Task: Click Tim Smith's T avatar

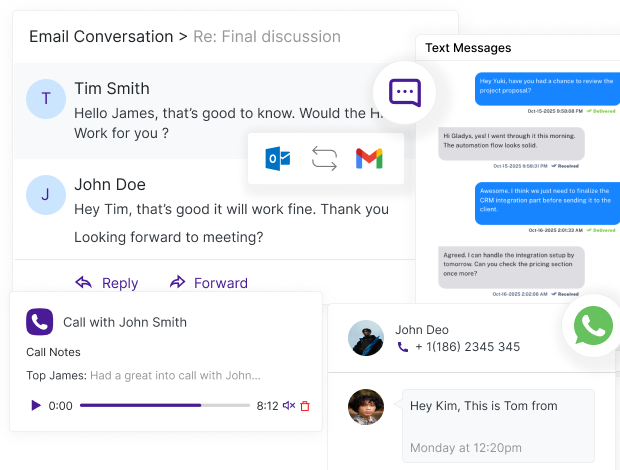Action: pyautogui.click(x=46, y=99)
